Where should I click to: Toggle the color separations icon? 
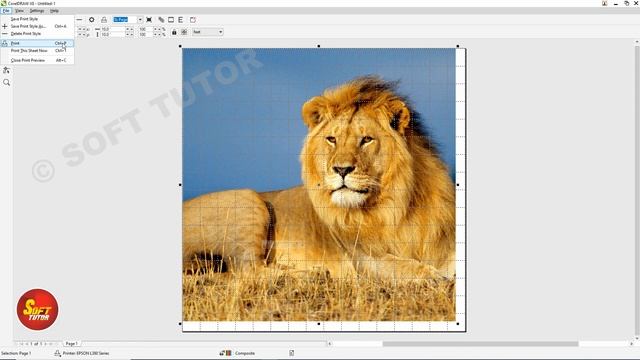point(161,20)
